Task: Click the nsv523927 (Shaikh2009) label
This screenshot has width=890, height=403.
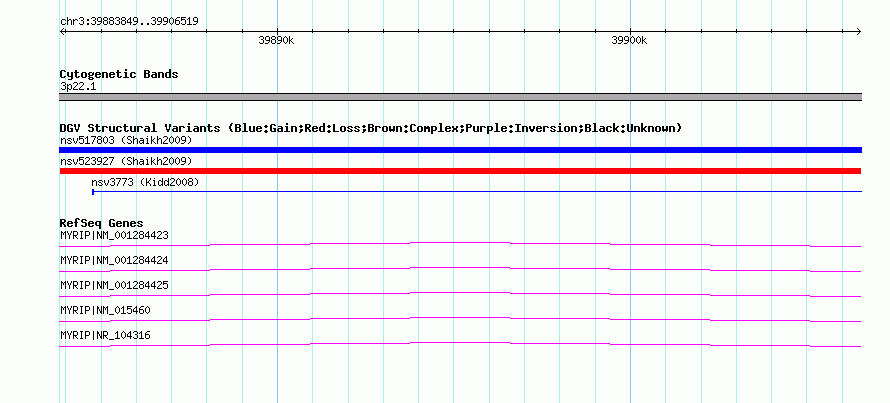Action: click(x=126, y=161)
